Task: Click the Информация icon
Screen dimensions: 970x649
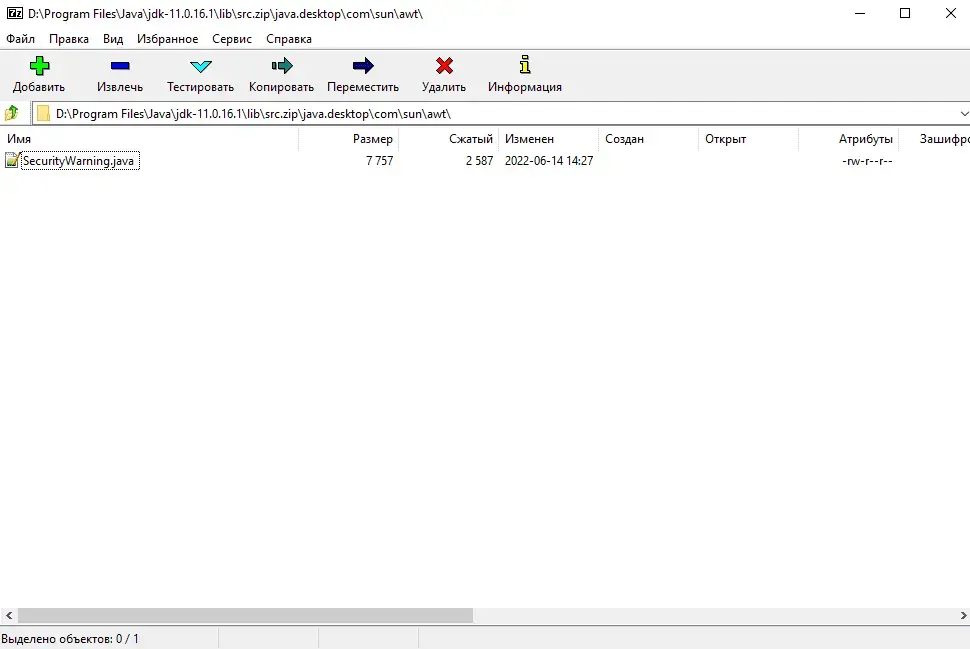Action: [x=525, y=64]
